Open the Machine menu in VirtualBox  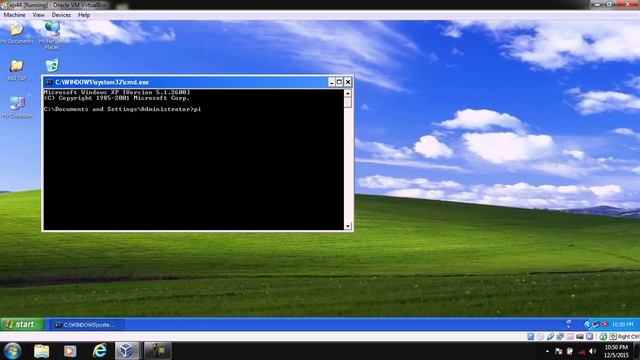point(14,15)
